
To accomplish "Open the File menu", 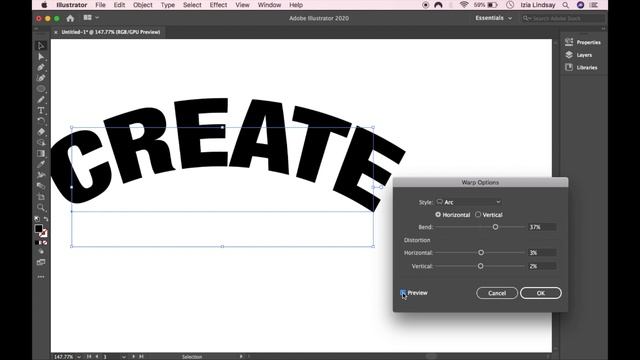I will pyautogui.click(x=100, y=5).
